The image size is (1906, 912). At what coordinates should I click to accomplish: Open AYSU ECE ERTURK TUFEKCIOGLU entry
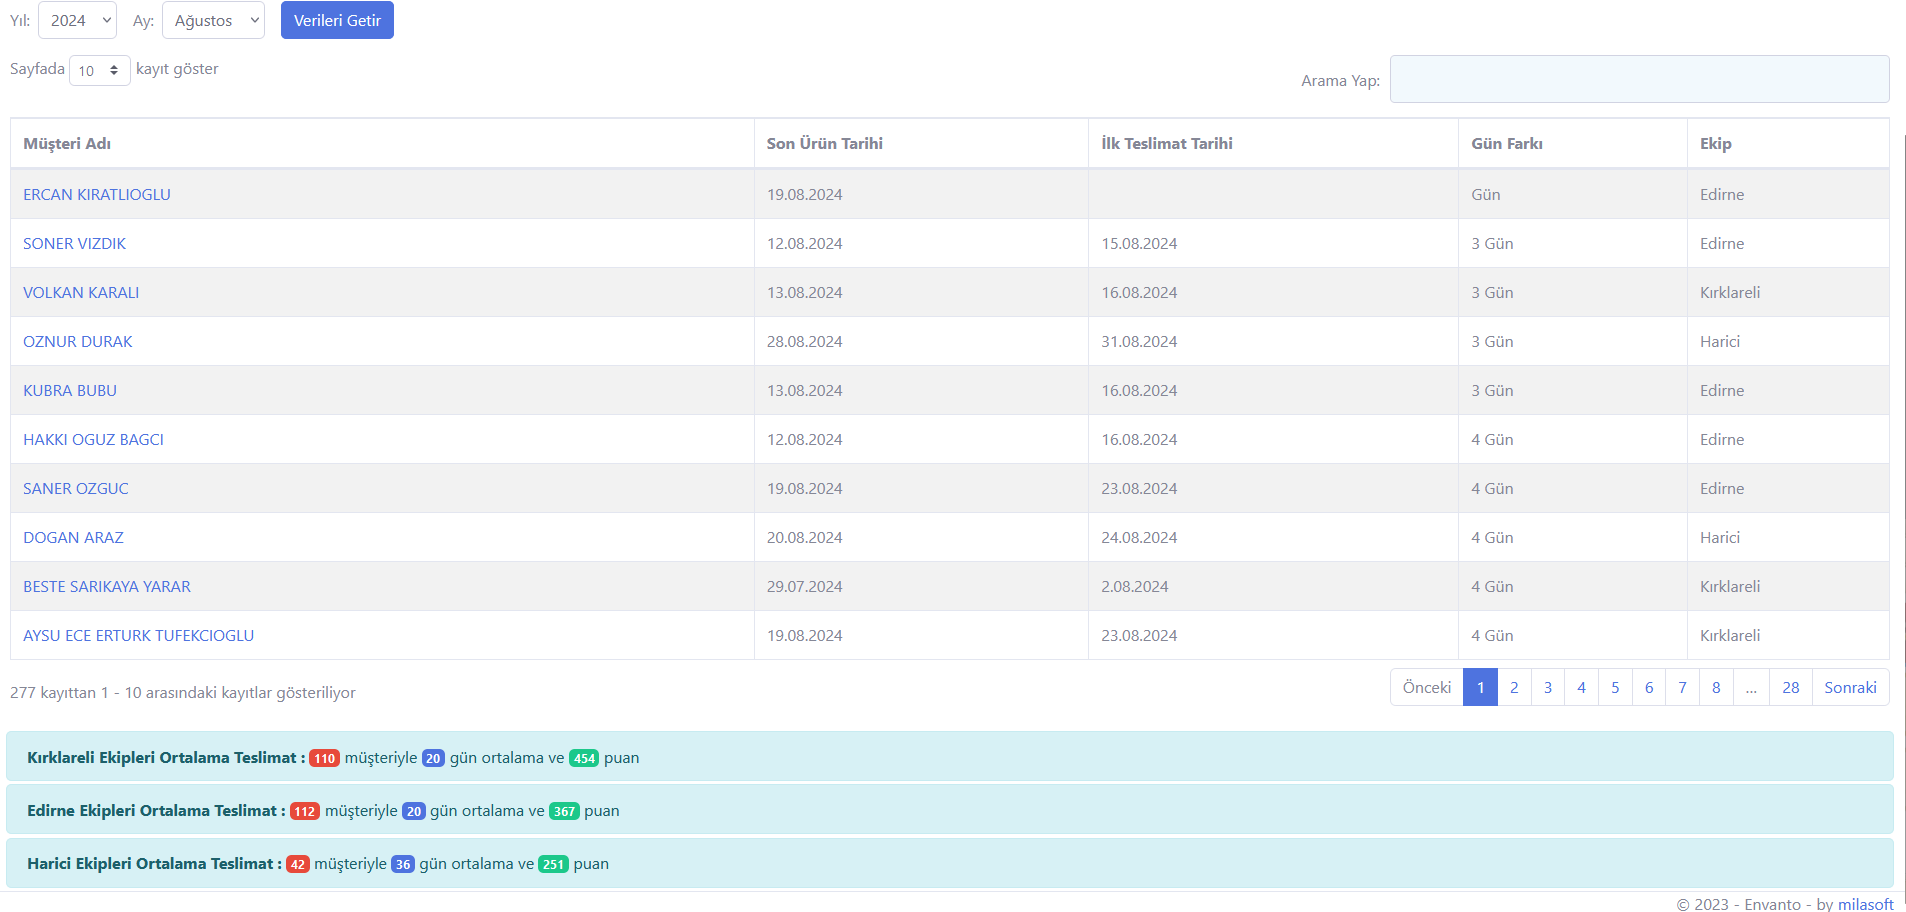(138, 636)
